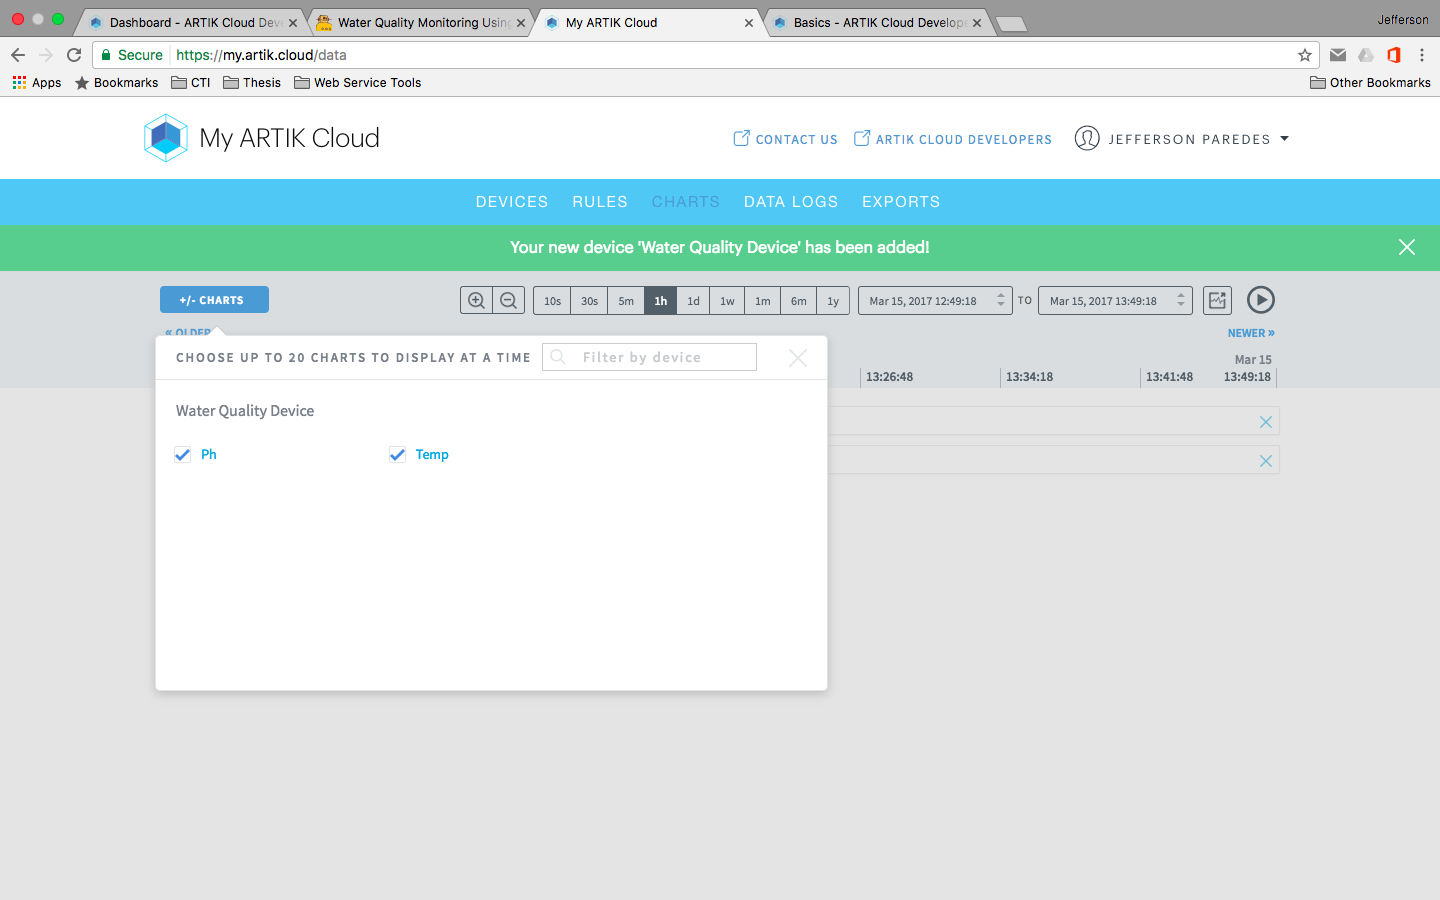Click the user profile avatar icon
This screenshot has height=900, width=1440.
(x=1087, y=138)
